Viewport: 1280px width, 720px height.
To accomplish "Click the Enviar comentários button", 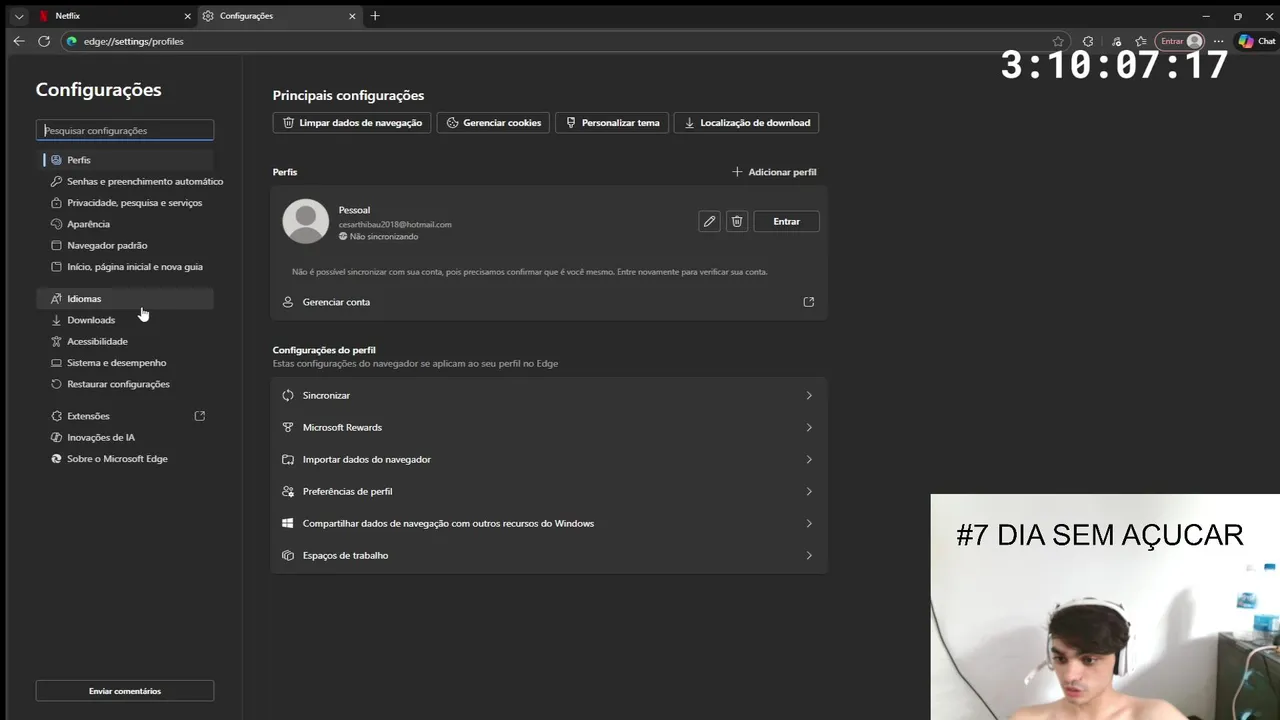I will 125,691.
